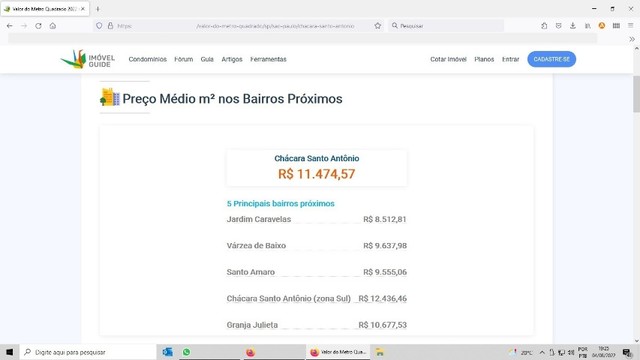
Task: Reload the current page
Action: click(38, 26)
